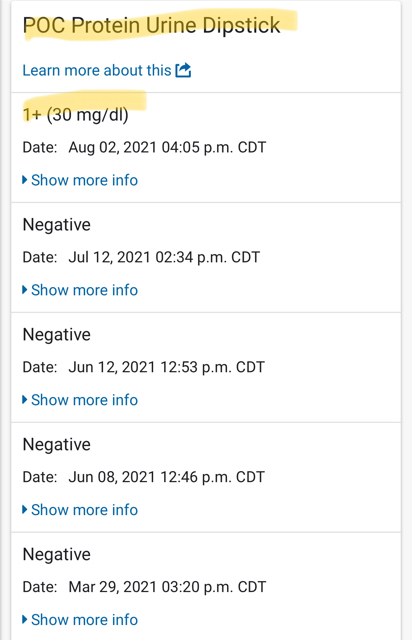Image resolution: width=412 pixels, height=640 pixels.
Task: Click the Mar 29, 2021 03:20 p.m. date line
Action: (144, 587)
